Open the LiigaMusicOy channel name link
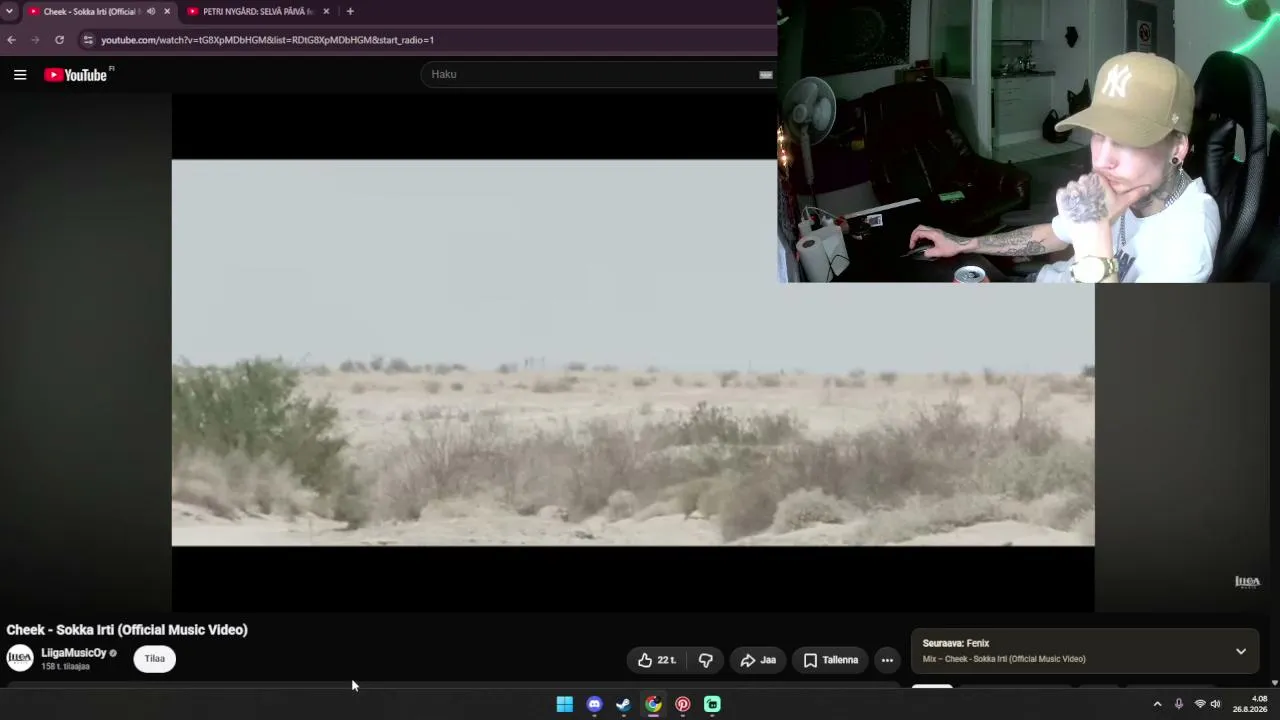Image resolution: width=1280 pixels, height=720 pixels. click(73, 653)
